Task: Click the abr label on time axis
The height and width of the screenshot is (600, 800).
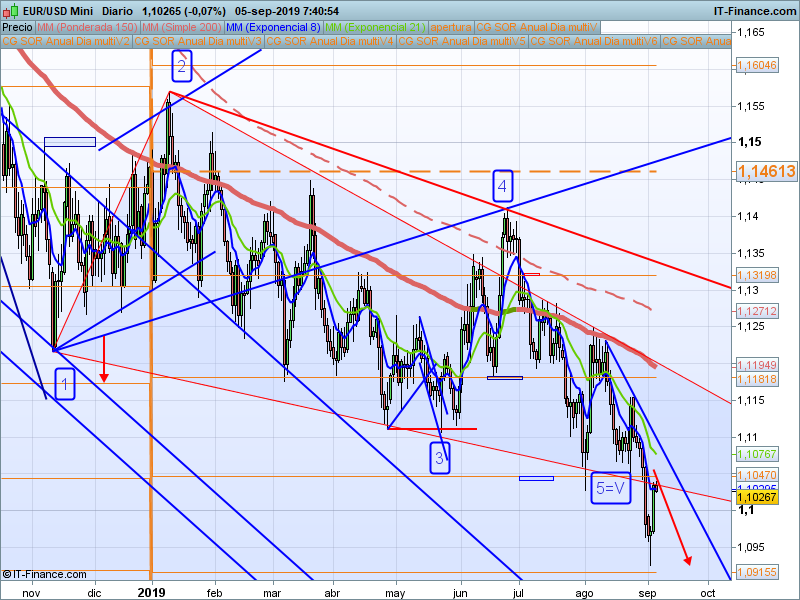Action: click(333, 593)
